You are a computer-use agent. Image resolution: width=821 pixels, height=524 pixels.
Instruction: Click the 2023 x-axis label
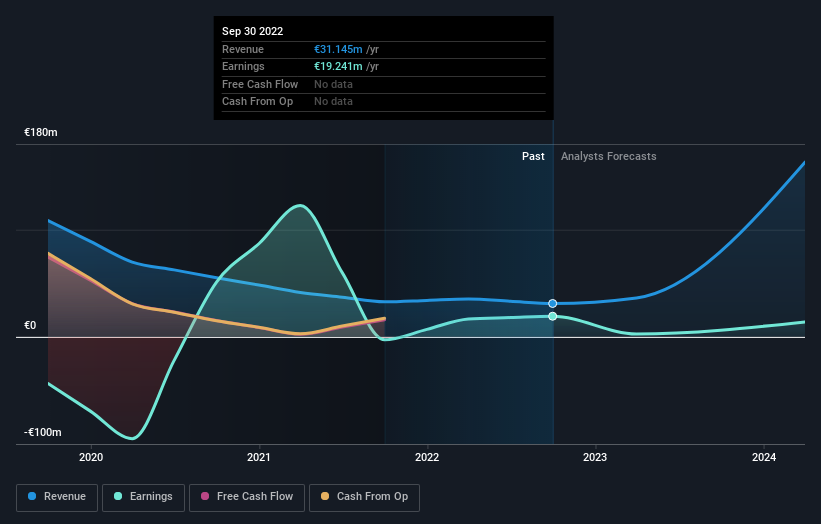click(595, 457)
